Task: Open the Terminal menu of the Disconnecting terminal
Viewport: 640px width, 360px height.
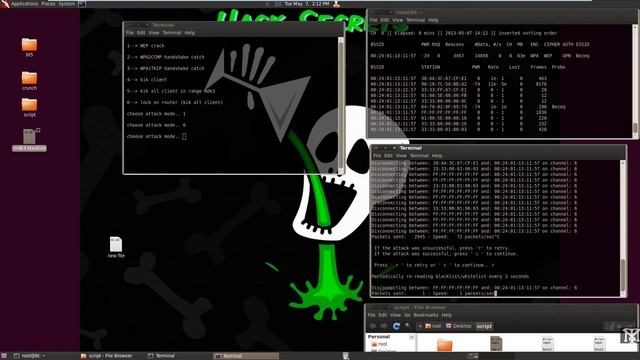Action: point(419,156)
